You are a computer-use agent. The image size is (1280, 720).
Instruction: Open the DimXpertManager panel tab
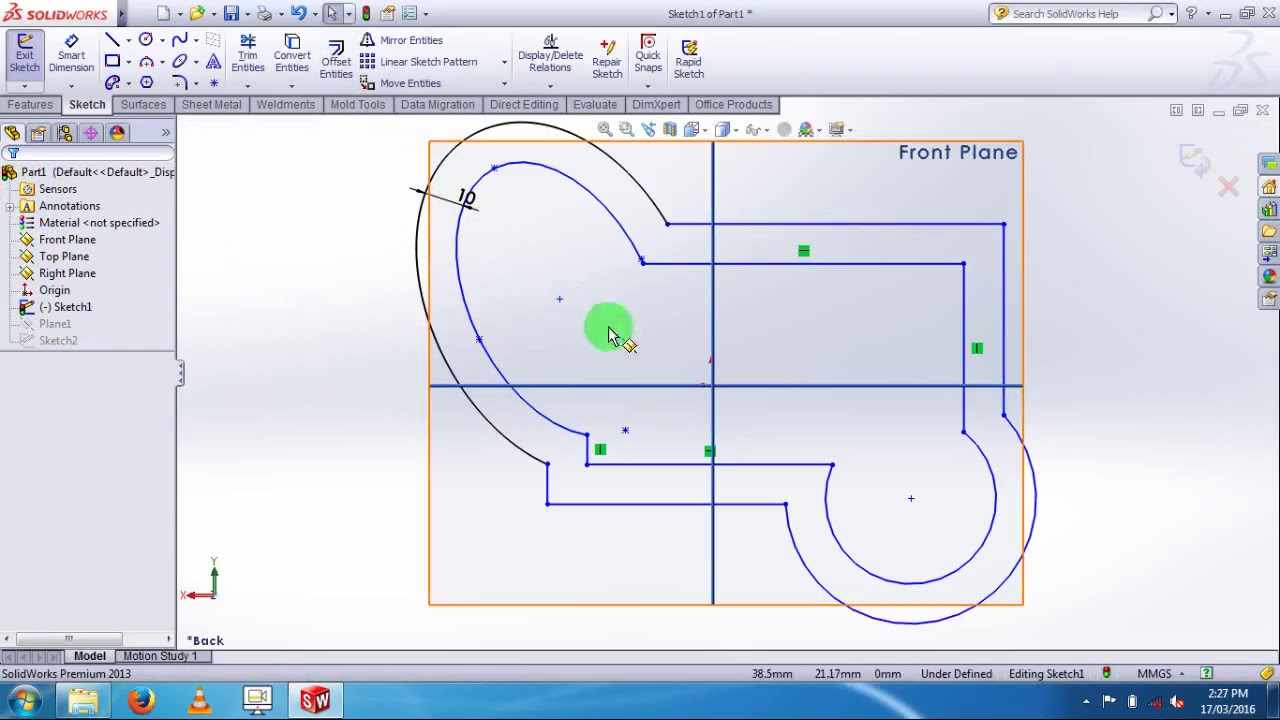(90, 133)
